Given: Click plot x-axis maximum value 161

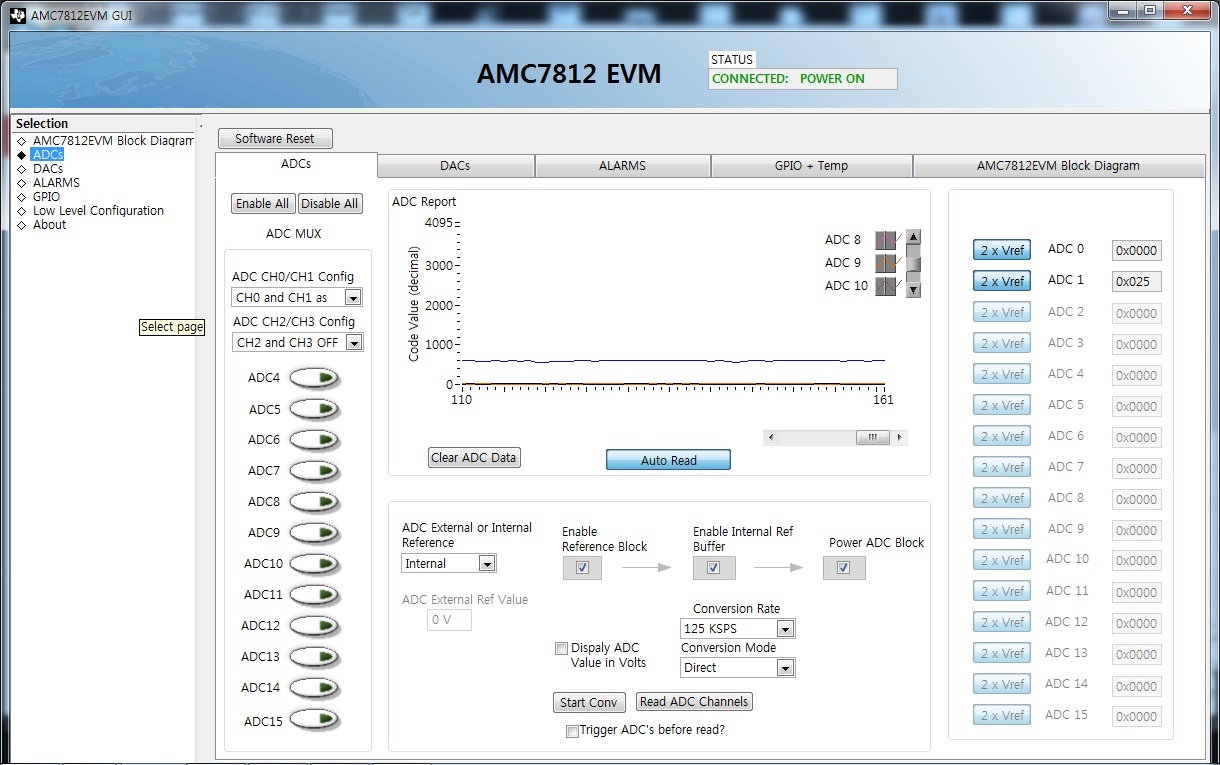Looking at the screenshot, I should (x=883, y=400).
